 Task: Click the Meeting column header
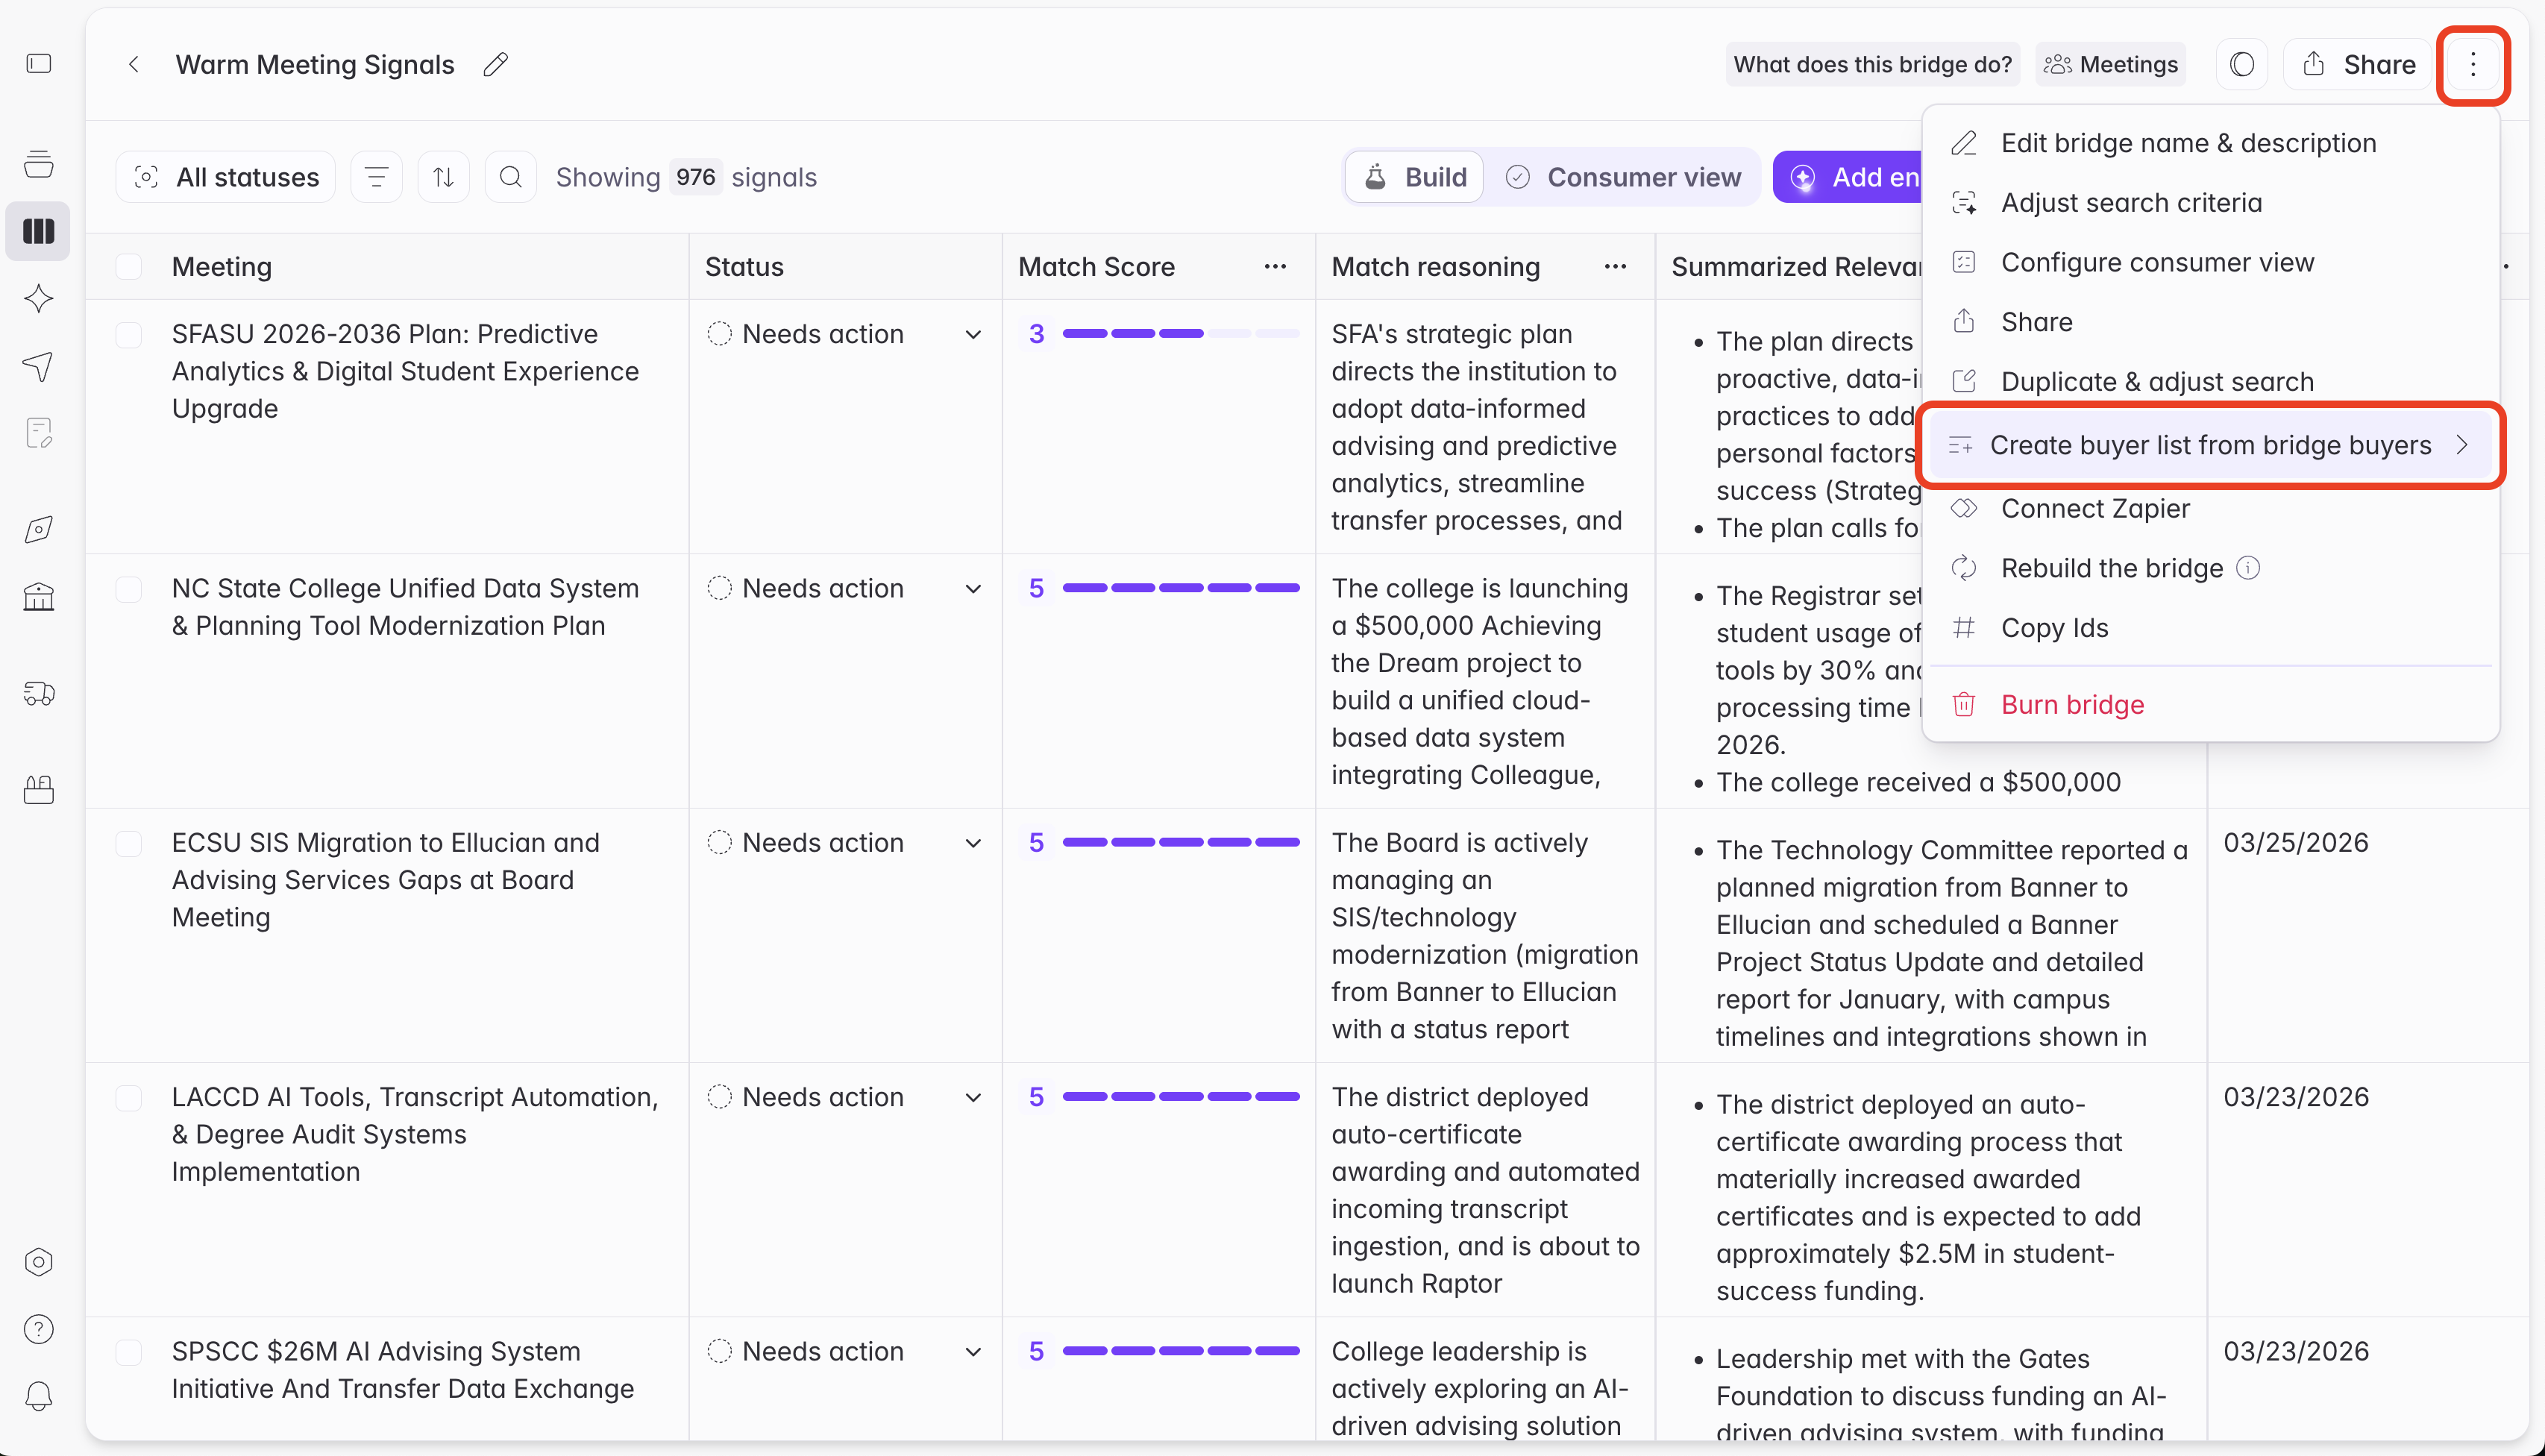[x=222, y=266]
